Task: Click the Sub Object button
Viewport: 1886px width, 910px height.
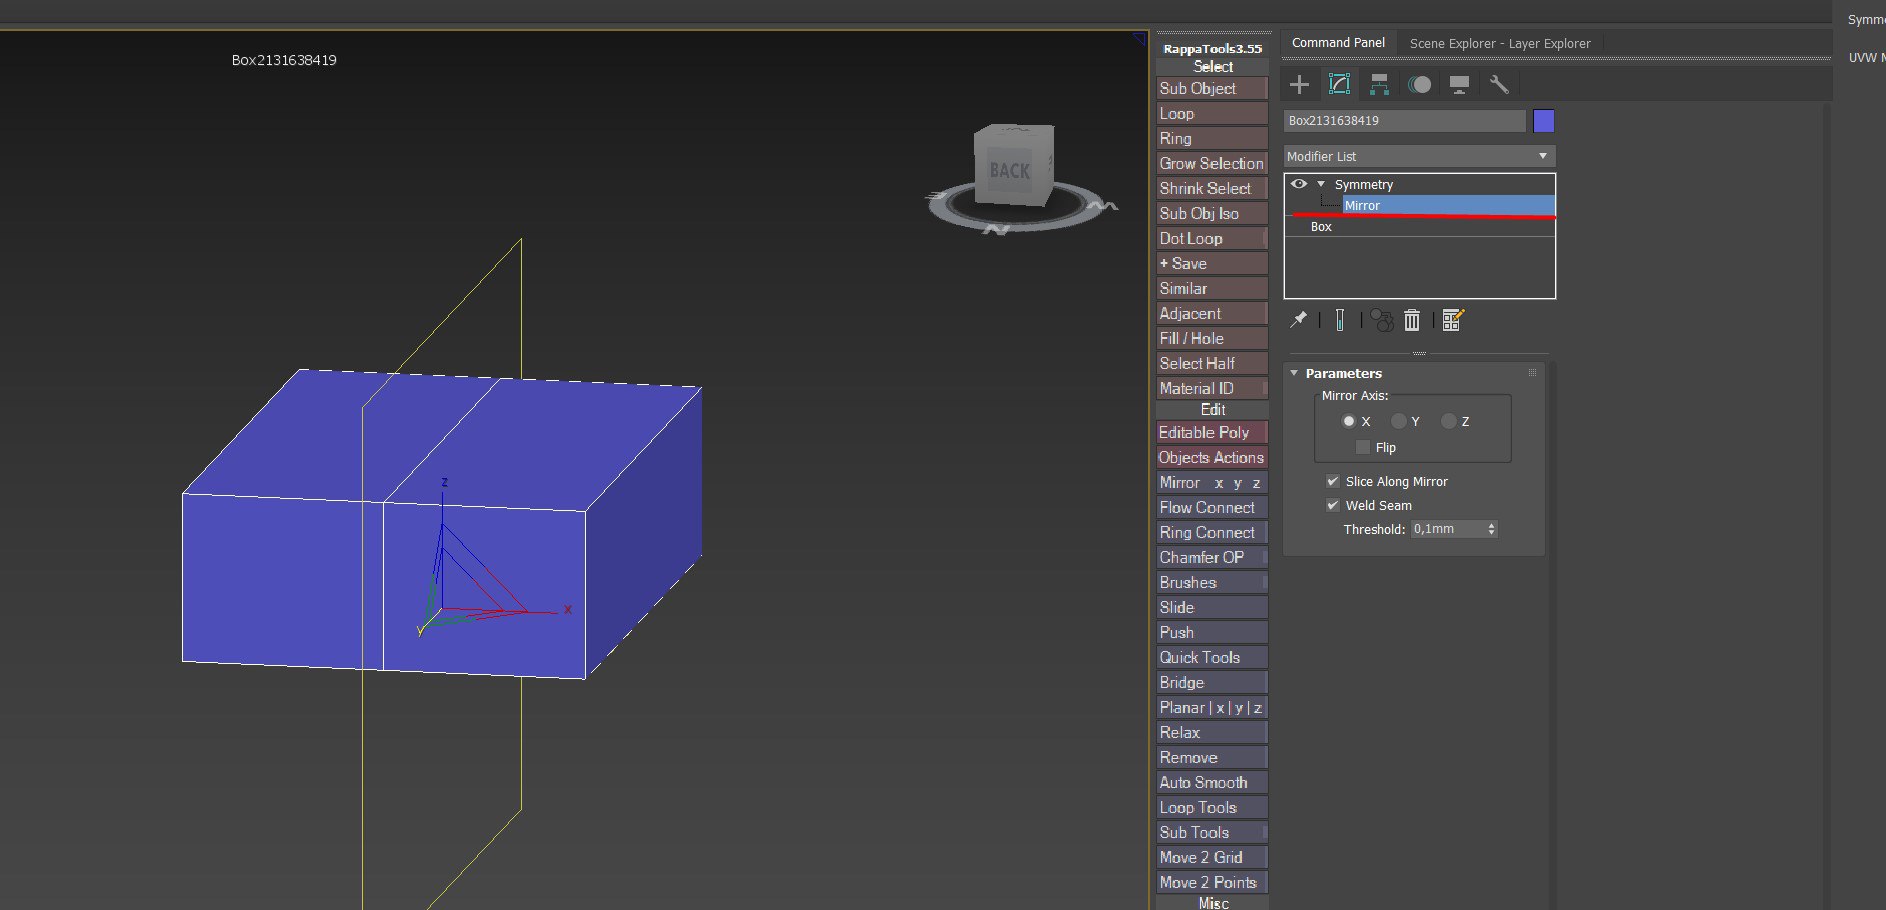Action: [x=1212, y=88]
